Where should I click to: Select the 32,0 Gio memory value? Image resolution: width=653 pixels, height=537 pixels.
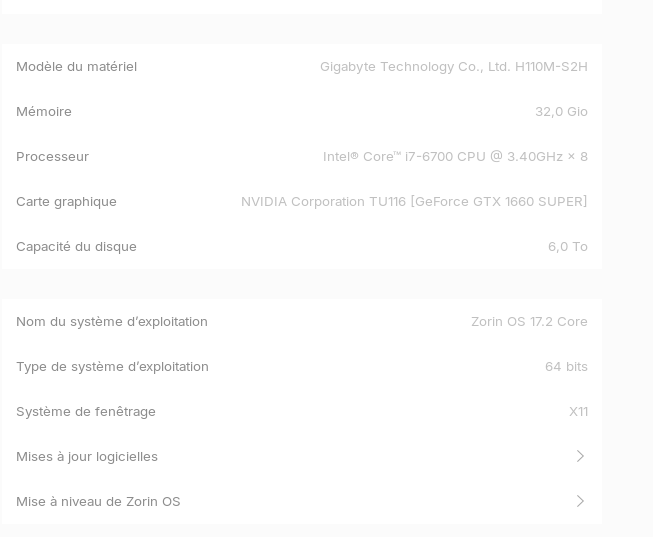coord(561,111)
